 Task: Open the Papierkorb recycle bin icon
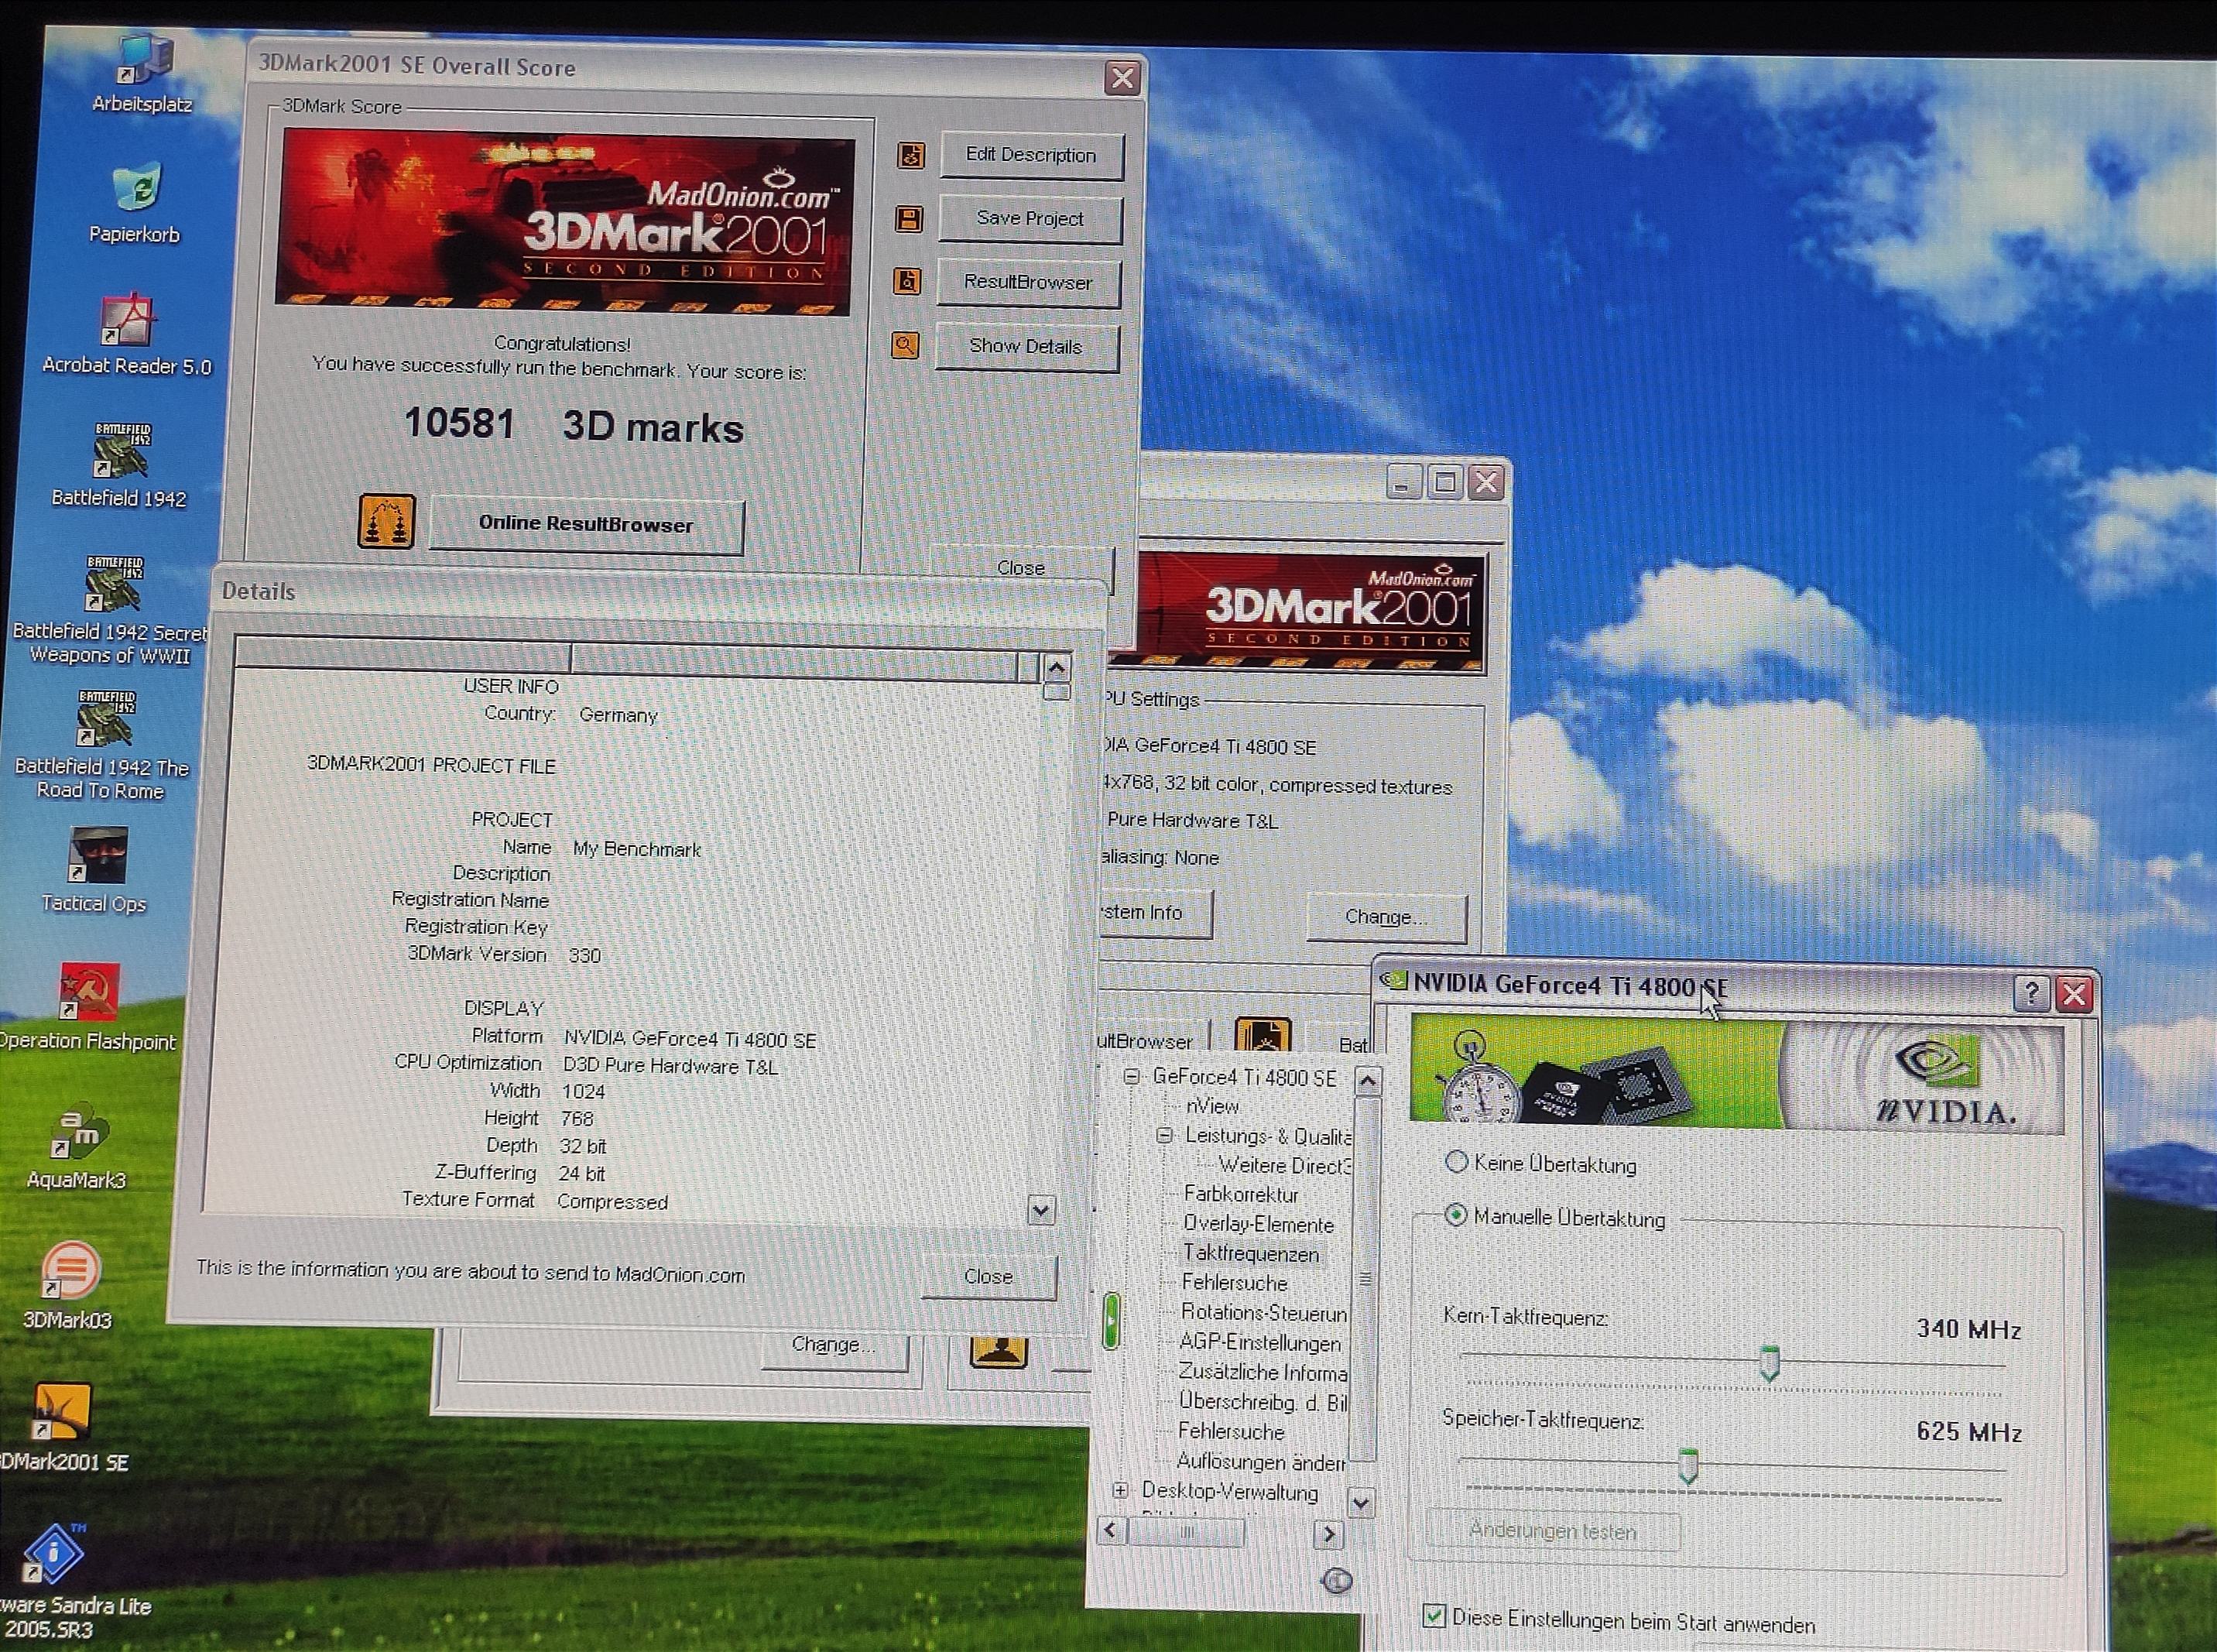pos(135,203)
